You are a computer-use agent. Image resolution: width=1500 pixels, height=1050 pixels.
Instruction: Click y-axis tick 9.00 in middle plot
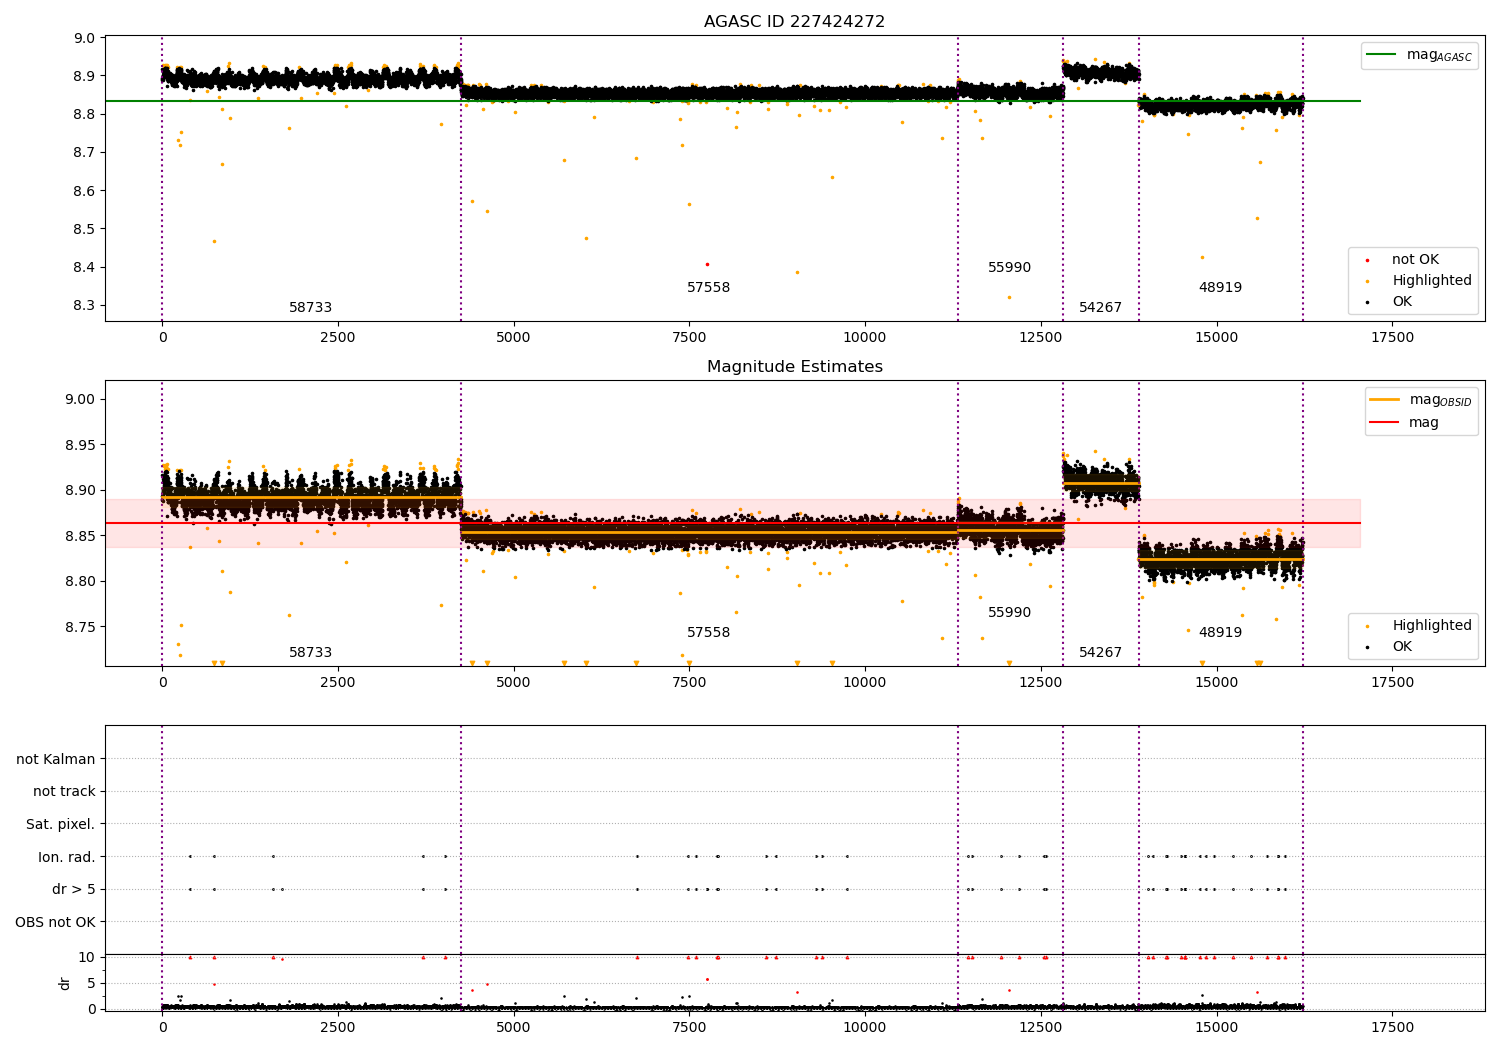pyautogui.click(x=80, y=400)
